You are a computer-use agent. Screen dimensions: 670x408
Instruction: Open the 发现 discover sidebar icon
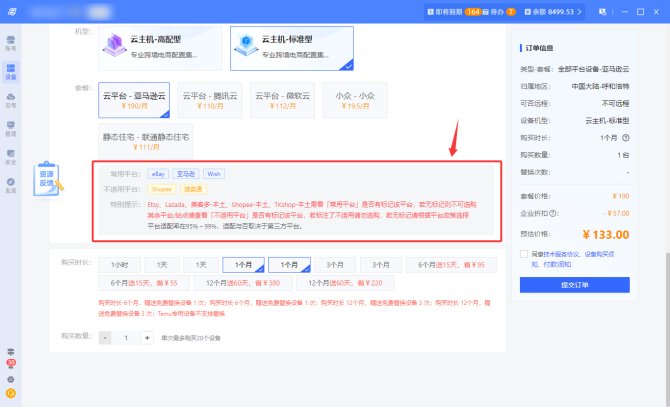(x=11, y=185)
